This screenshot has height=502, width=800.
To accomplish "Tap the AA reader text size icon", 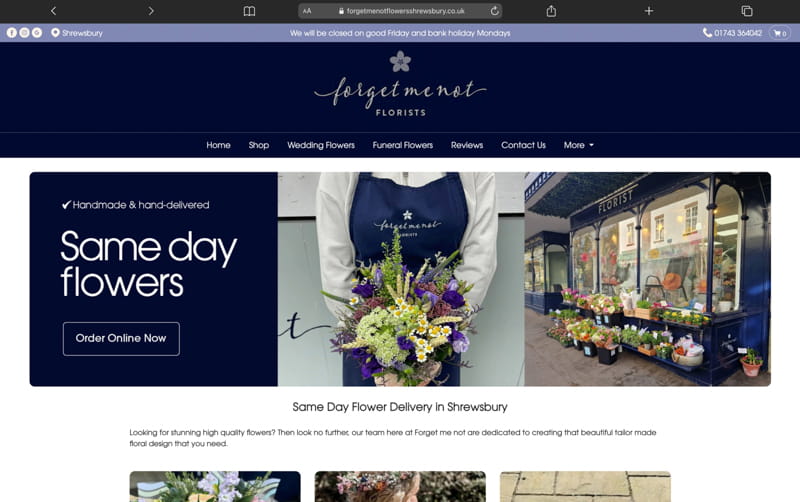I will [307, 11].
